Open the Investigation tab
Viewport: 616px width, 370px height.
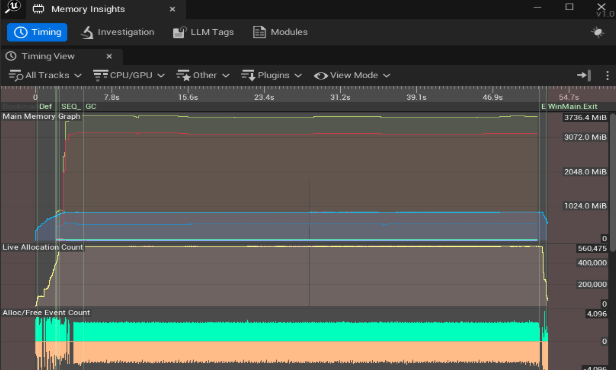(x=117, y=32)
